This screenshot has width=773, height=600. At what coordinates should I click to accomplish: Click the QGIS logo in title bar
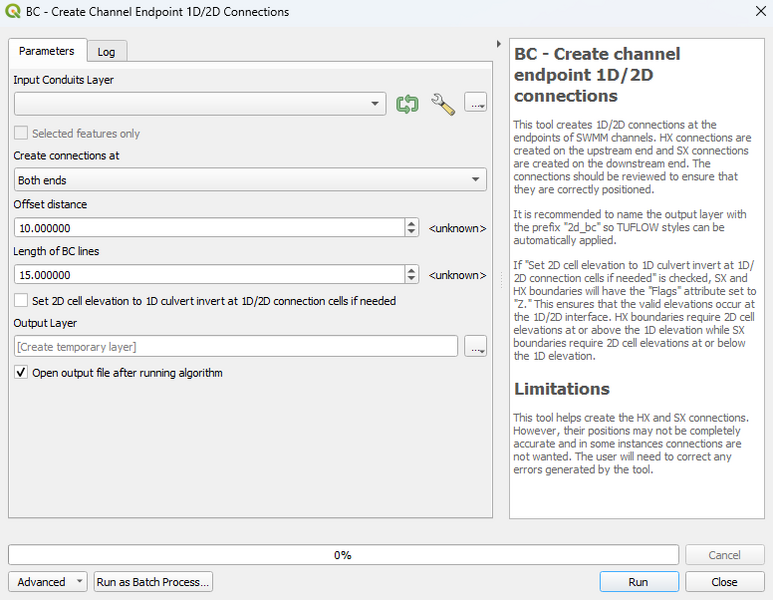(13, 12)
